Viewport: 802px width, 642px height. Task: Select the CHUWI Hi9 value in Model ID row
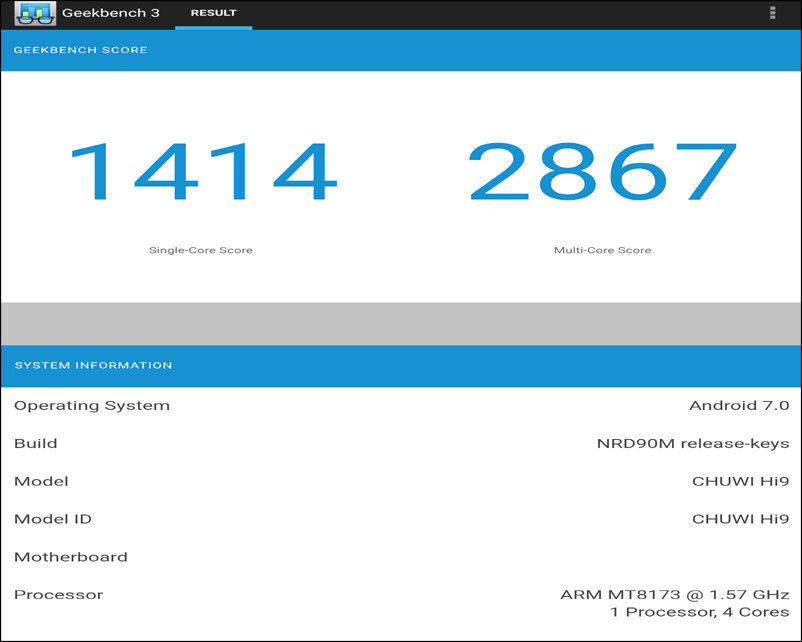tap(741, 519)
